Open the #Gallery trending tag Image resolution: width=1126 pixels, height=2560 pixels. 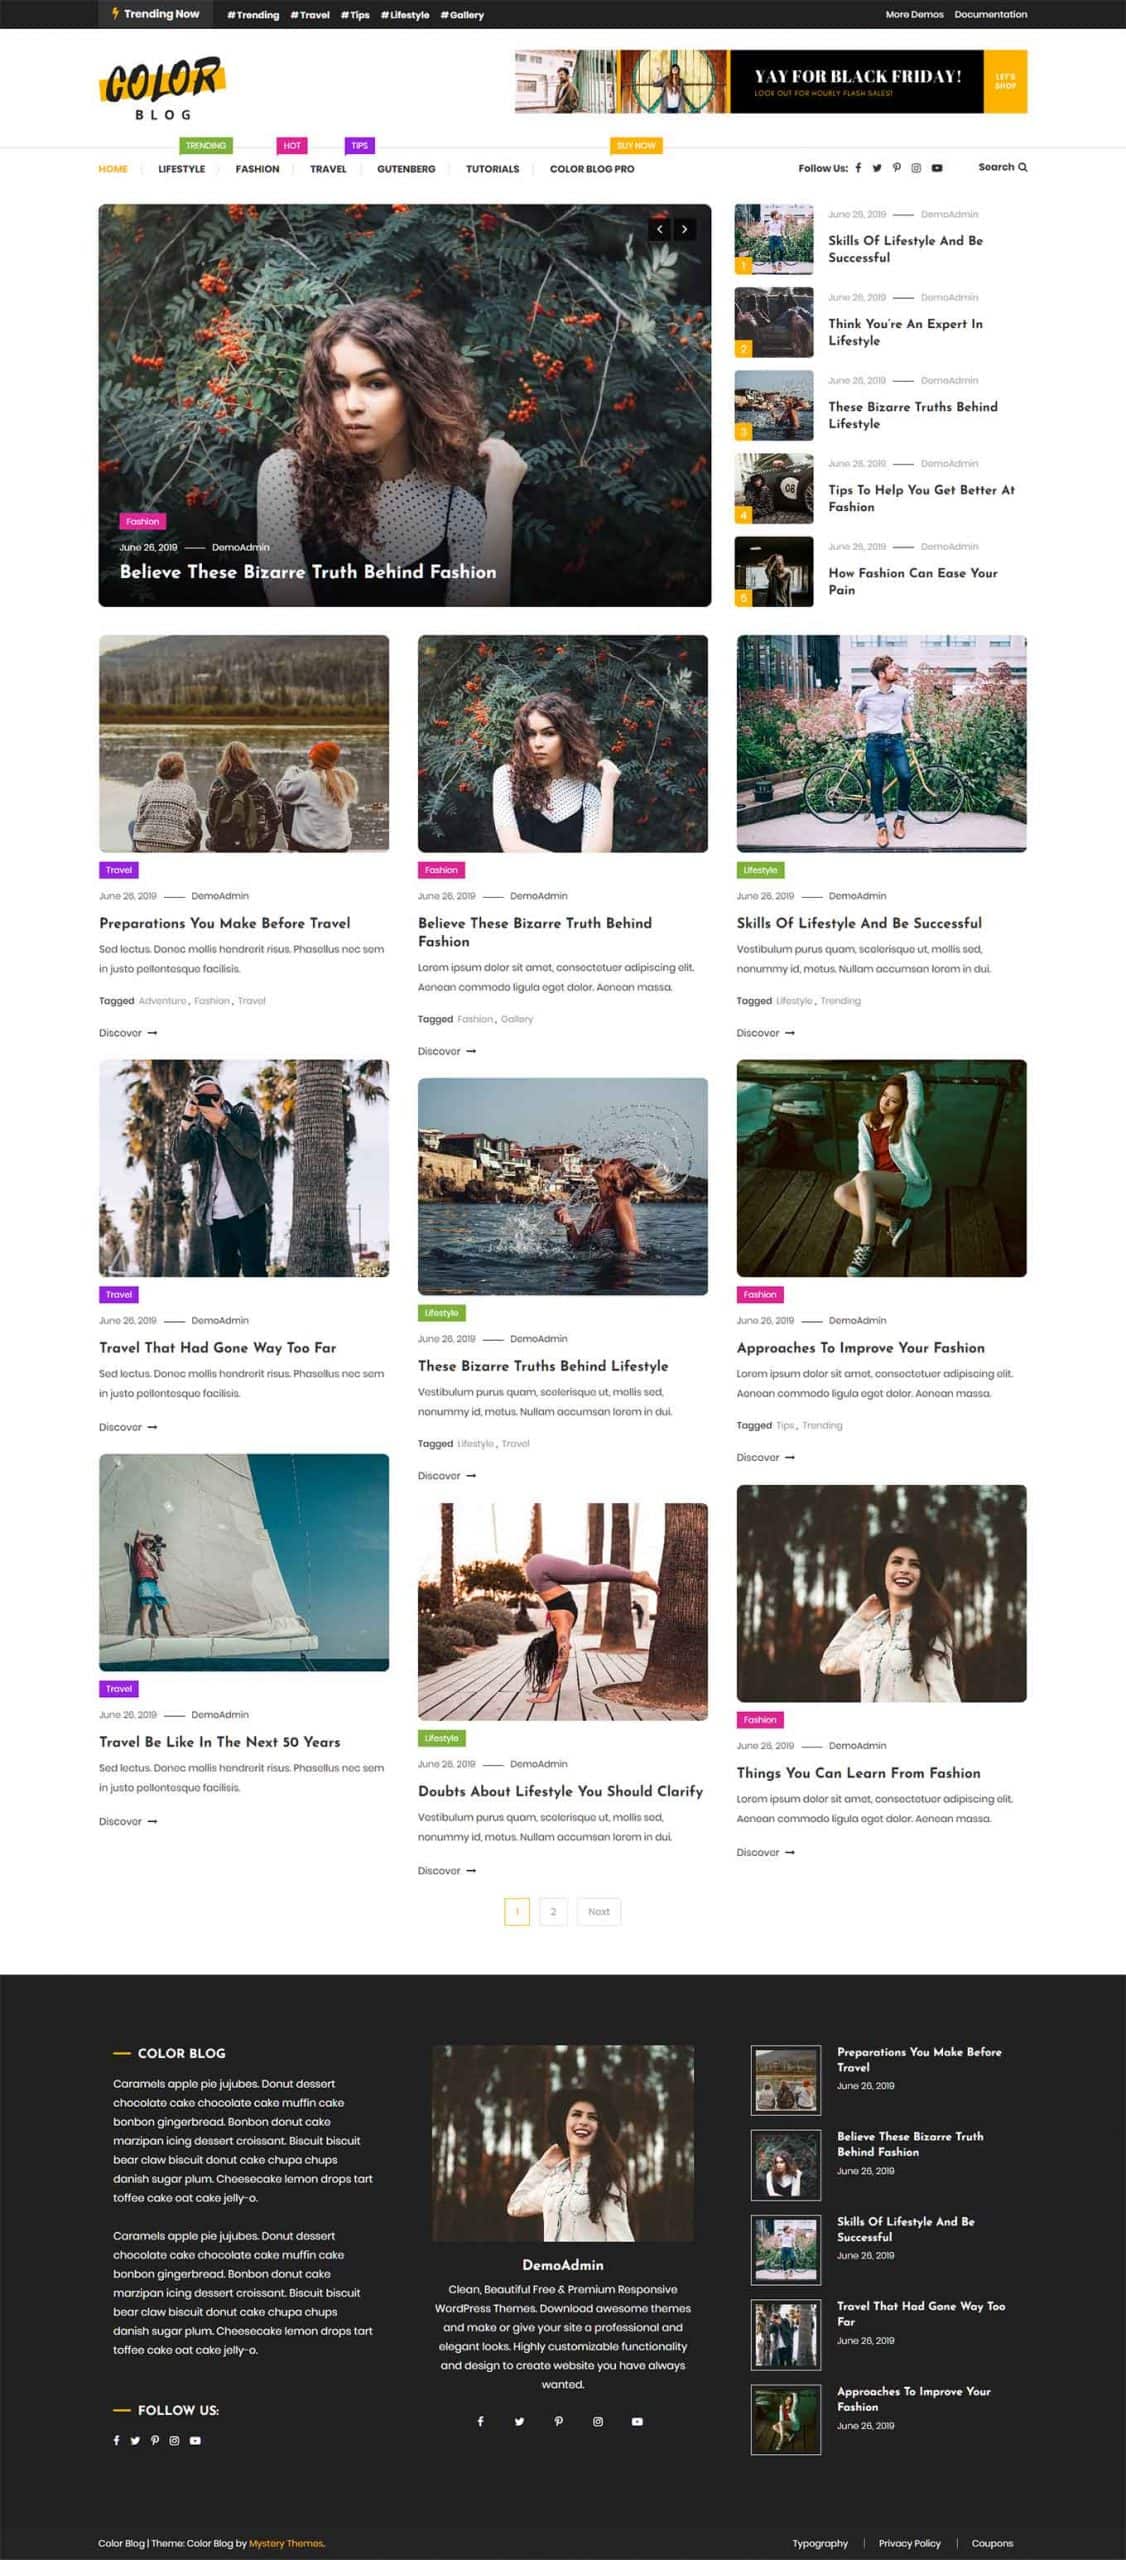pyautogui.click(x=462, y=15)
